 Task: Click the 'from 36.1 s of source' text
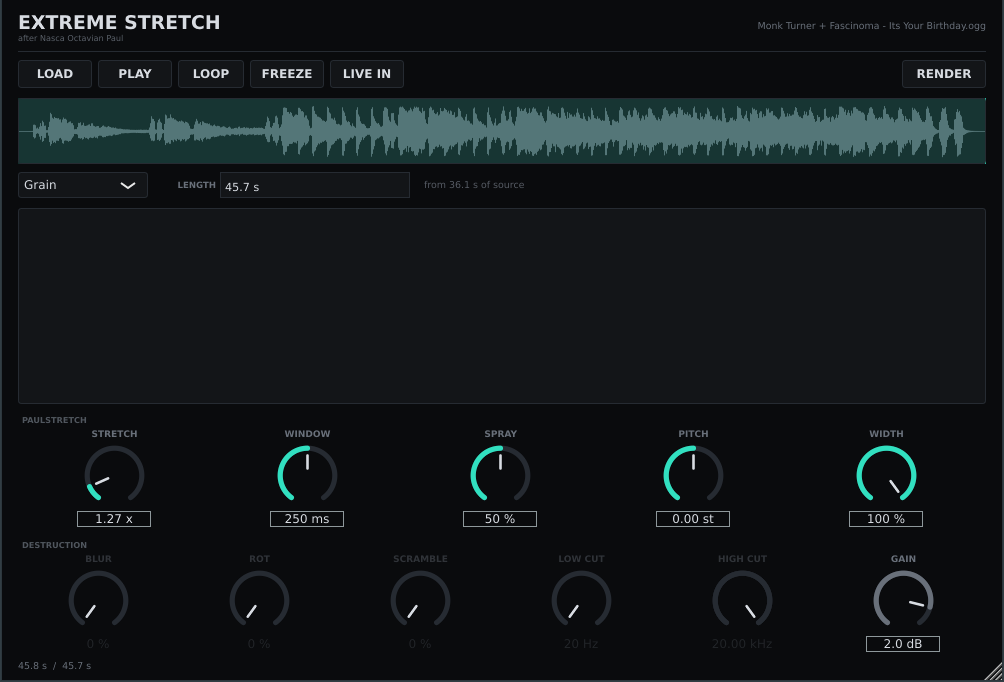(x=474, y=184)
